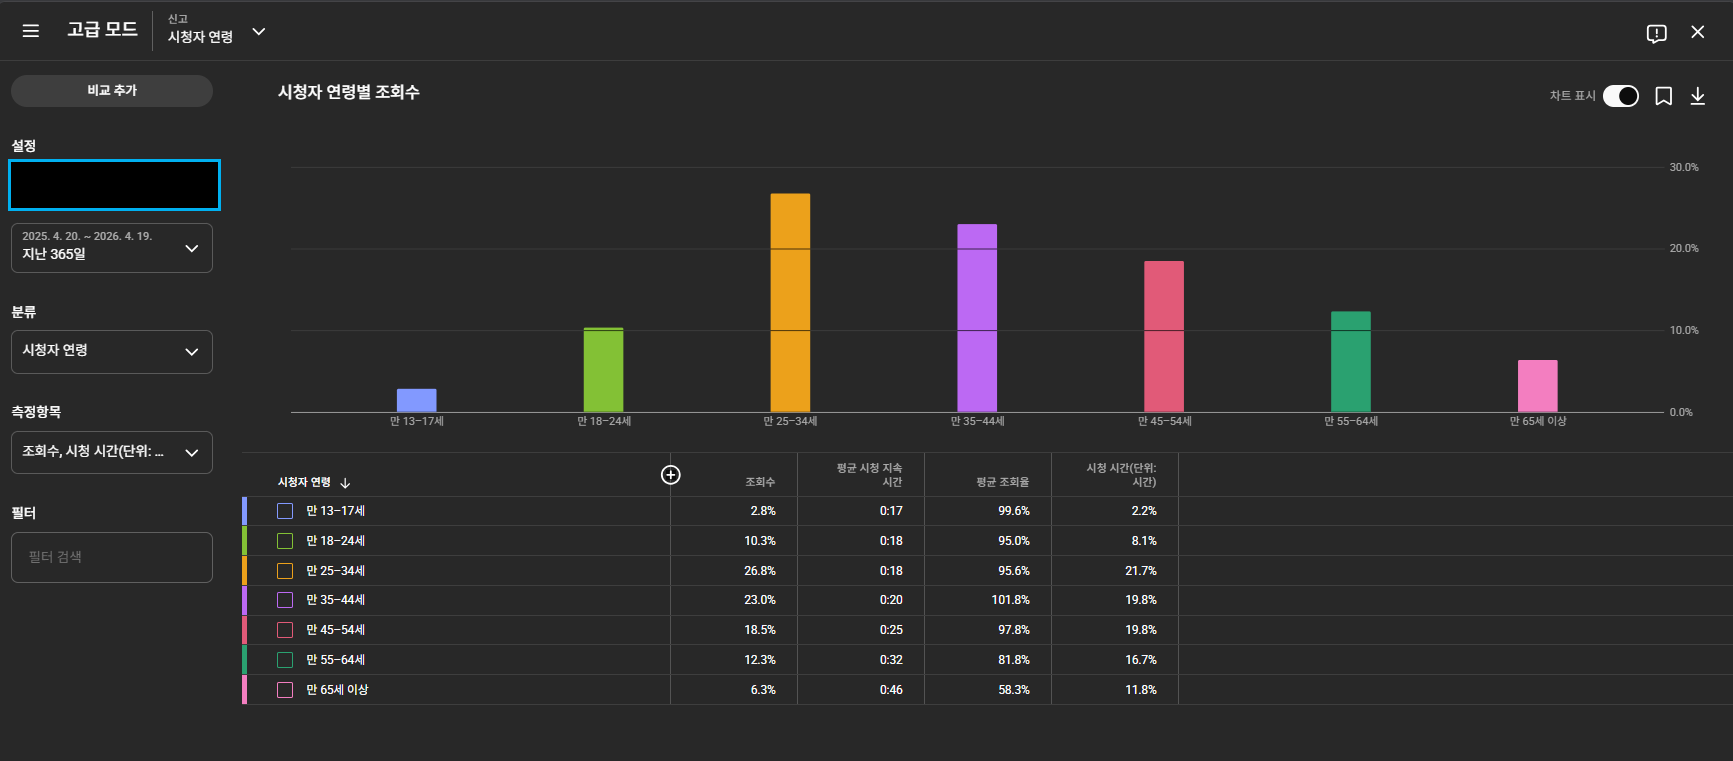Open the hamburger navigation menu
Viewport: 1733px width, 761px height.
pyautogui.click(x=31, y=31)
